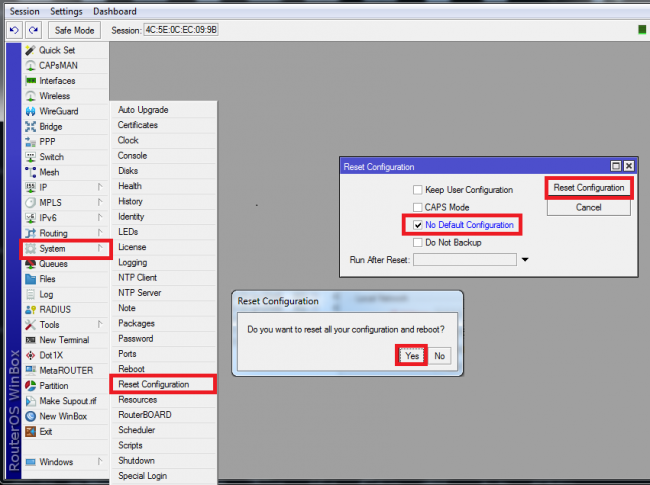650x485 pixels.
Task: Enable CAPS Mode checkbox
Action: [417, 207]
